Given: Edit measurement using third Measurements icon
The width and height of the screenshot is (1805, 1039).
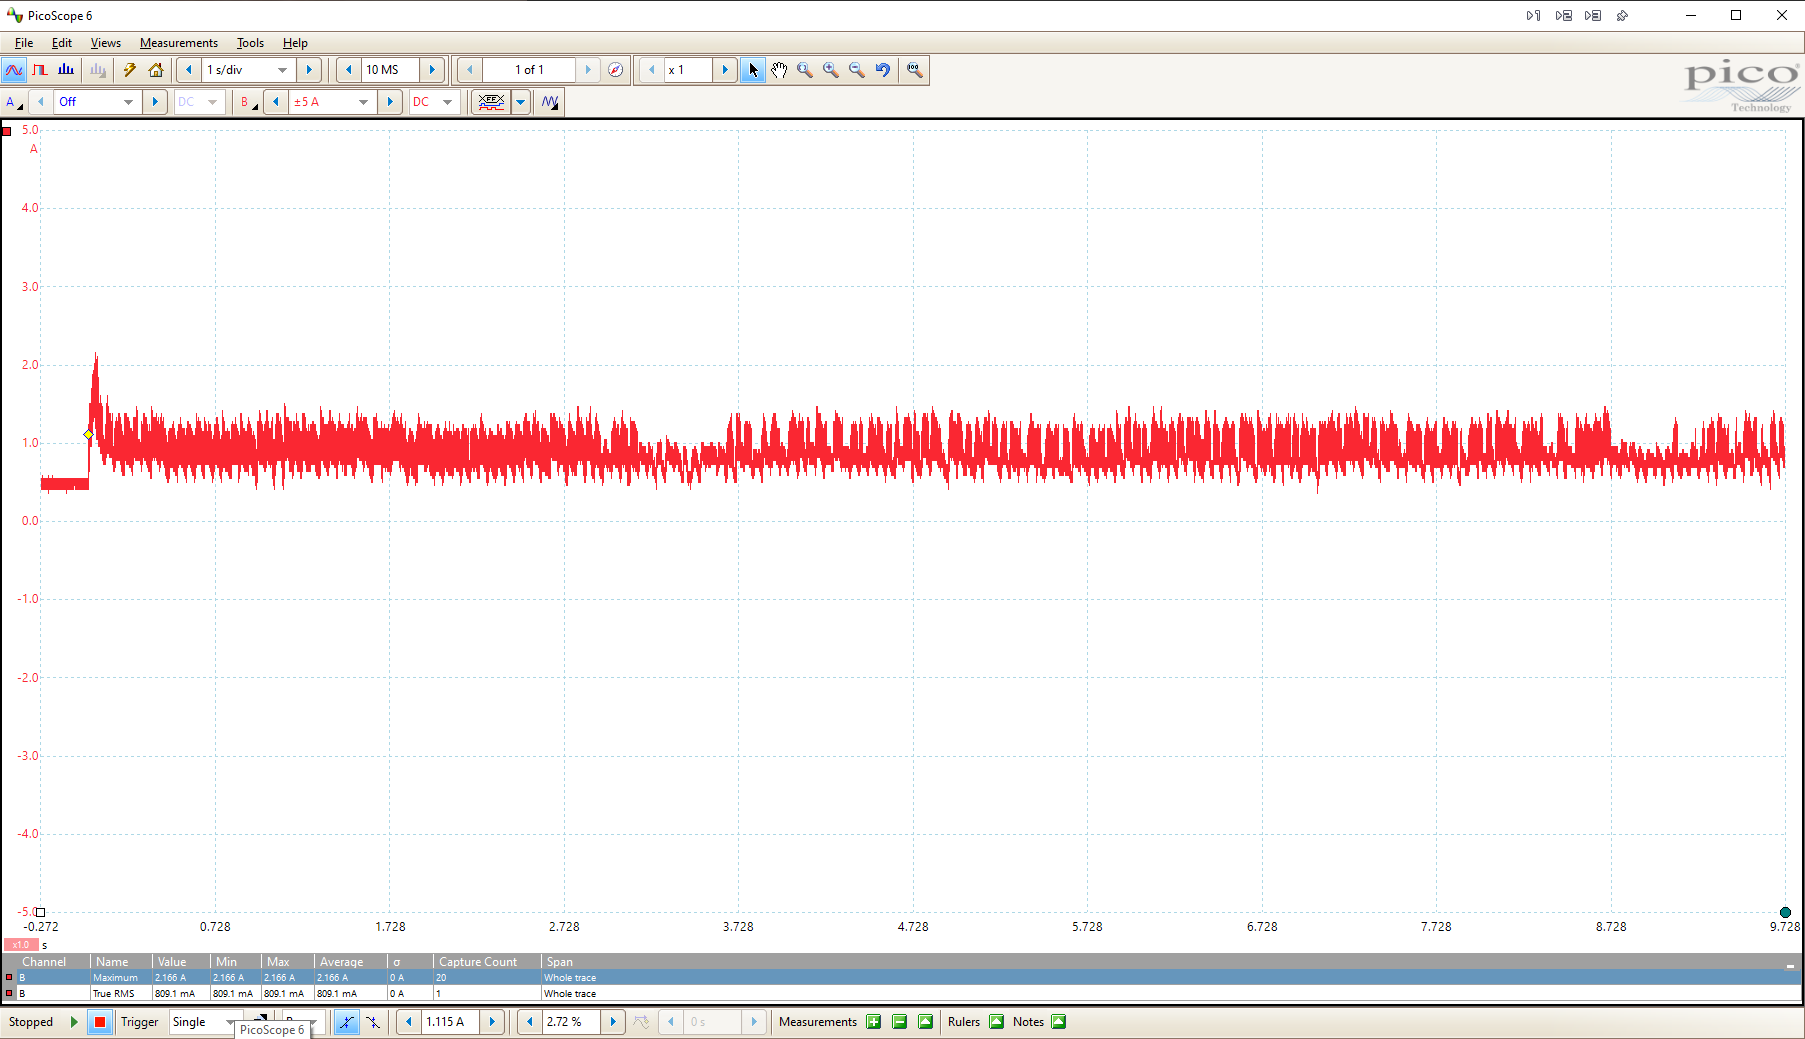Looking at the screenshot, I should point(926,1022).
